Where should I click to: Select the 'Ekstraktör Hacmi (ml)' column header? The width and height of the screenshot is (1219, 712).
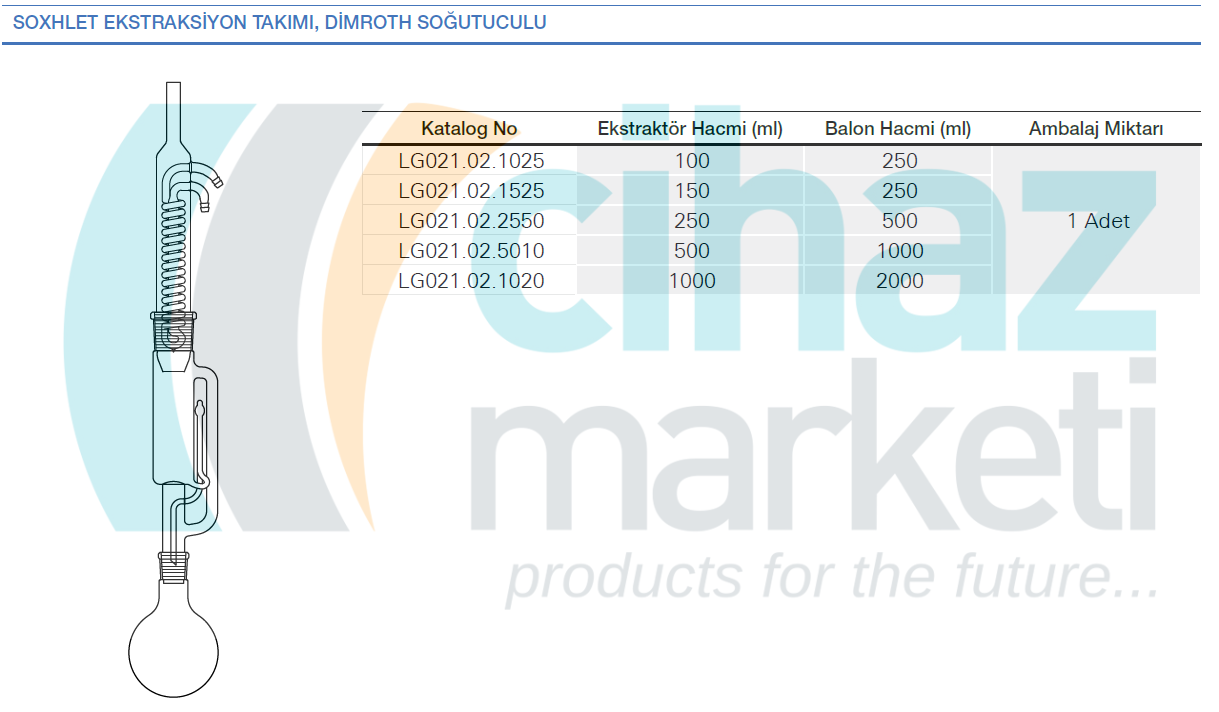[x=690, y=128]
